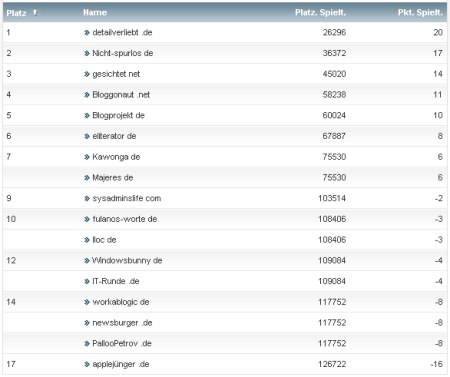The width and height of the screenshot is (450, 377).
Task: Click the arrow icon before gesichtet
Action: point(87,74)
